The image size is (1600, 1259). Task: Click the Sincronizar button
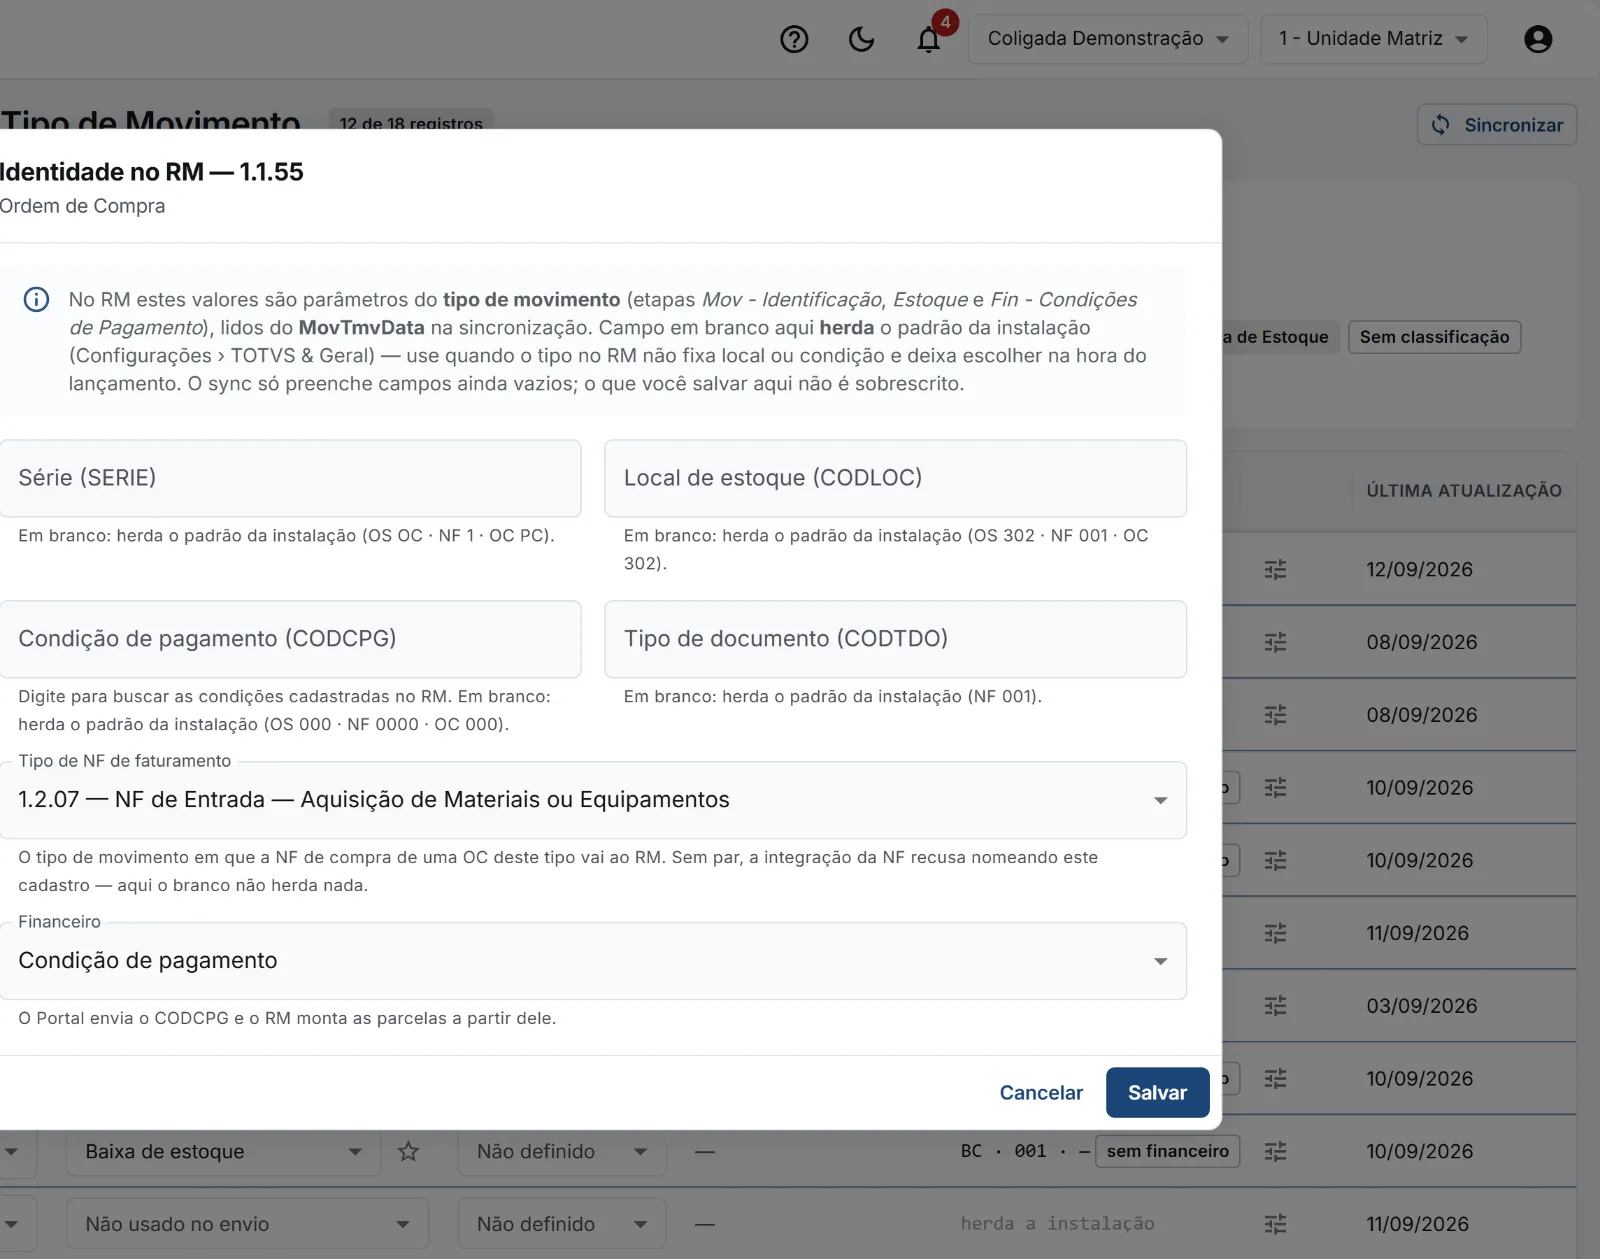(1497, 125)
